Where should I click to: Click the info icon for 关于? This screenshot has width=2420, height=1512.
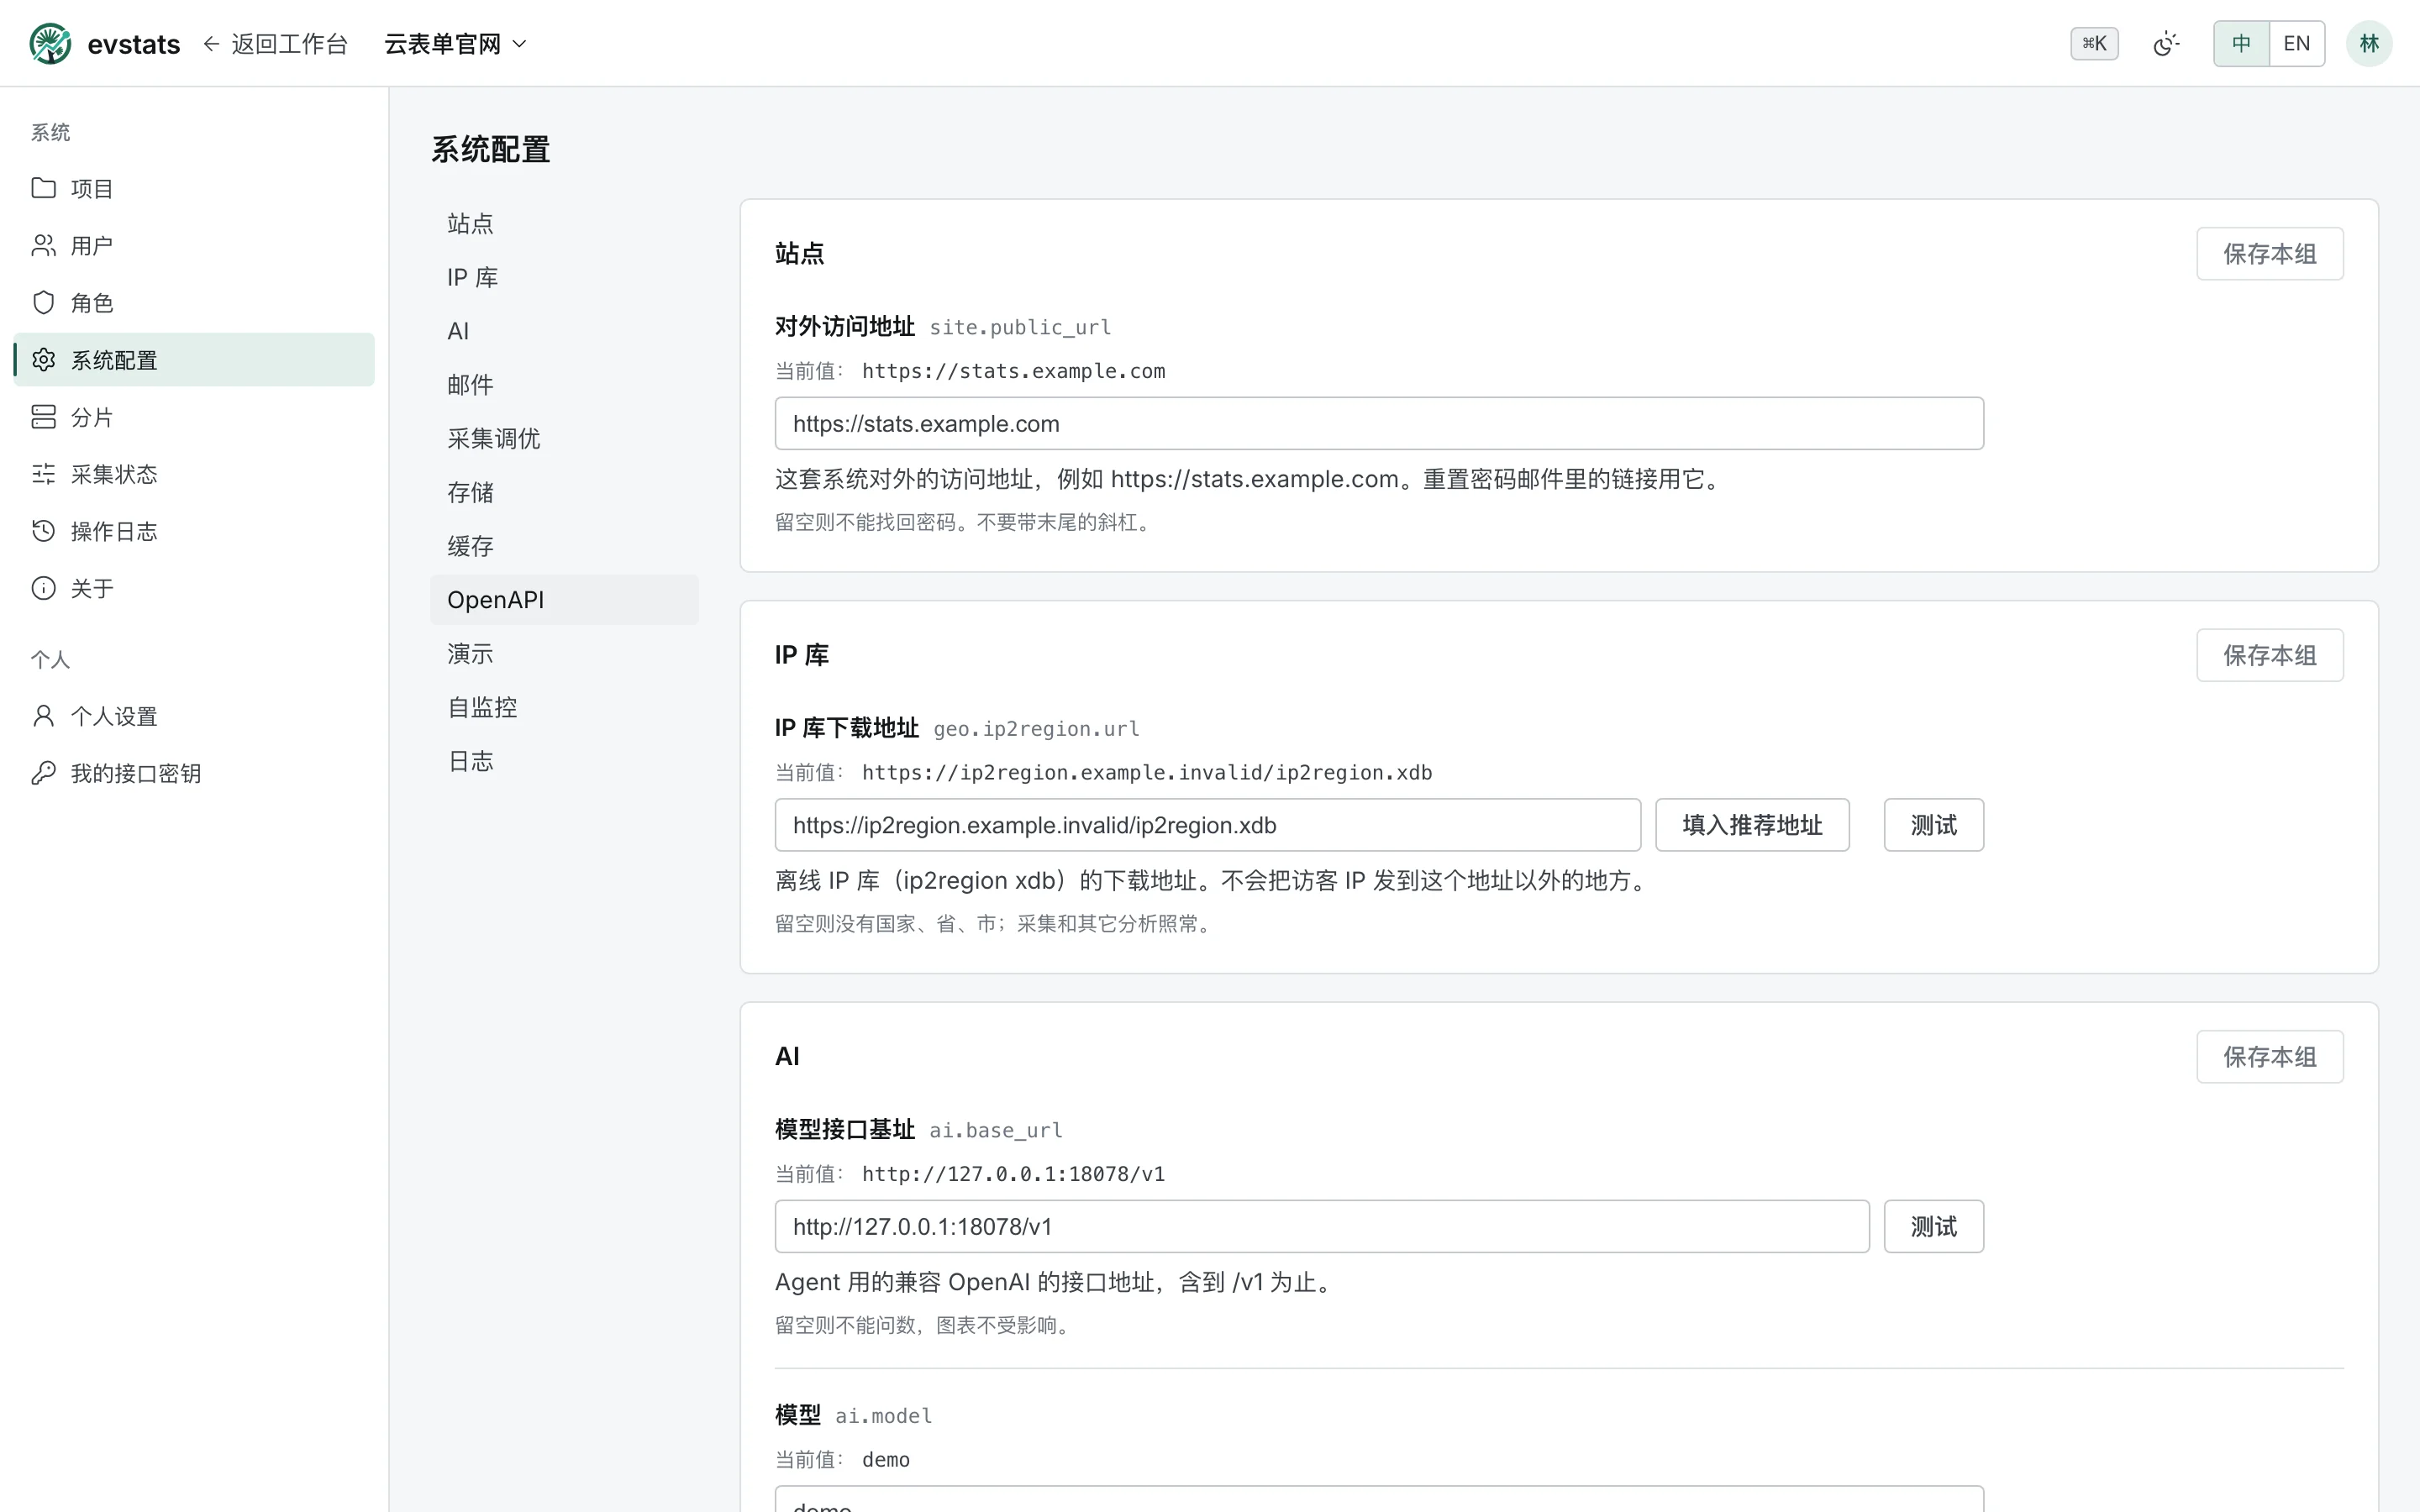pyautogui.click(x=43, y=588)
